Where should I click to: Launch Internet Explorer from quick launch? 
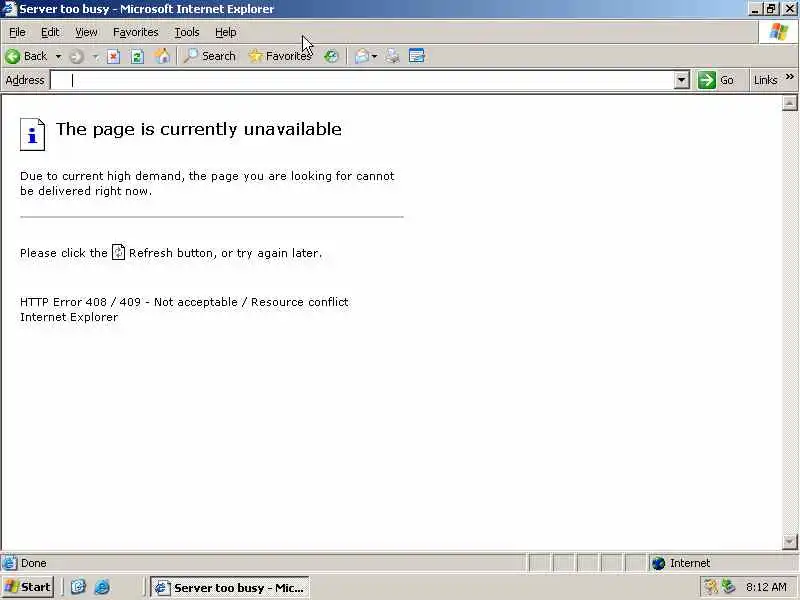point(102,587)
